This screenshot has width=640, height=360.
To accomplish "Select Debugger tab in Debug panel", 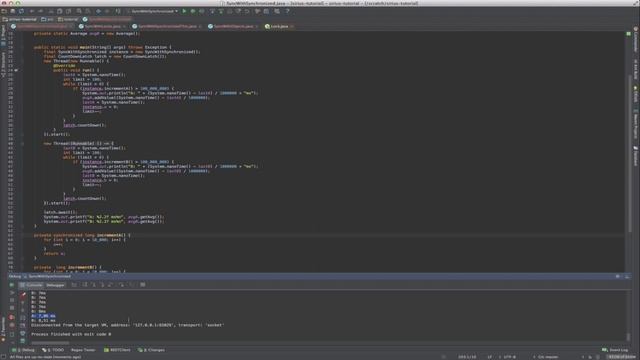I will pyautogui.click(x=55, y=285).
